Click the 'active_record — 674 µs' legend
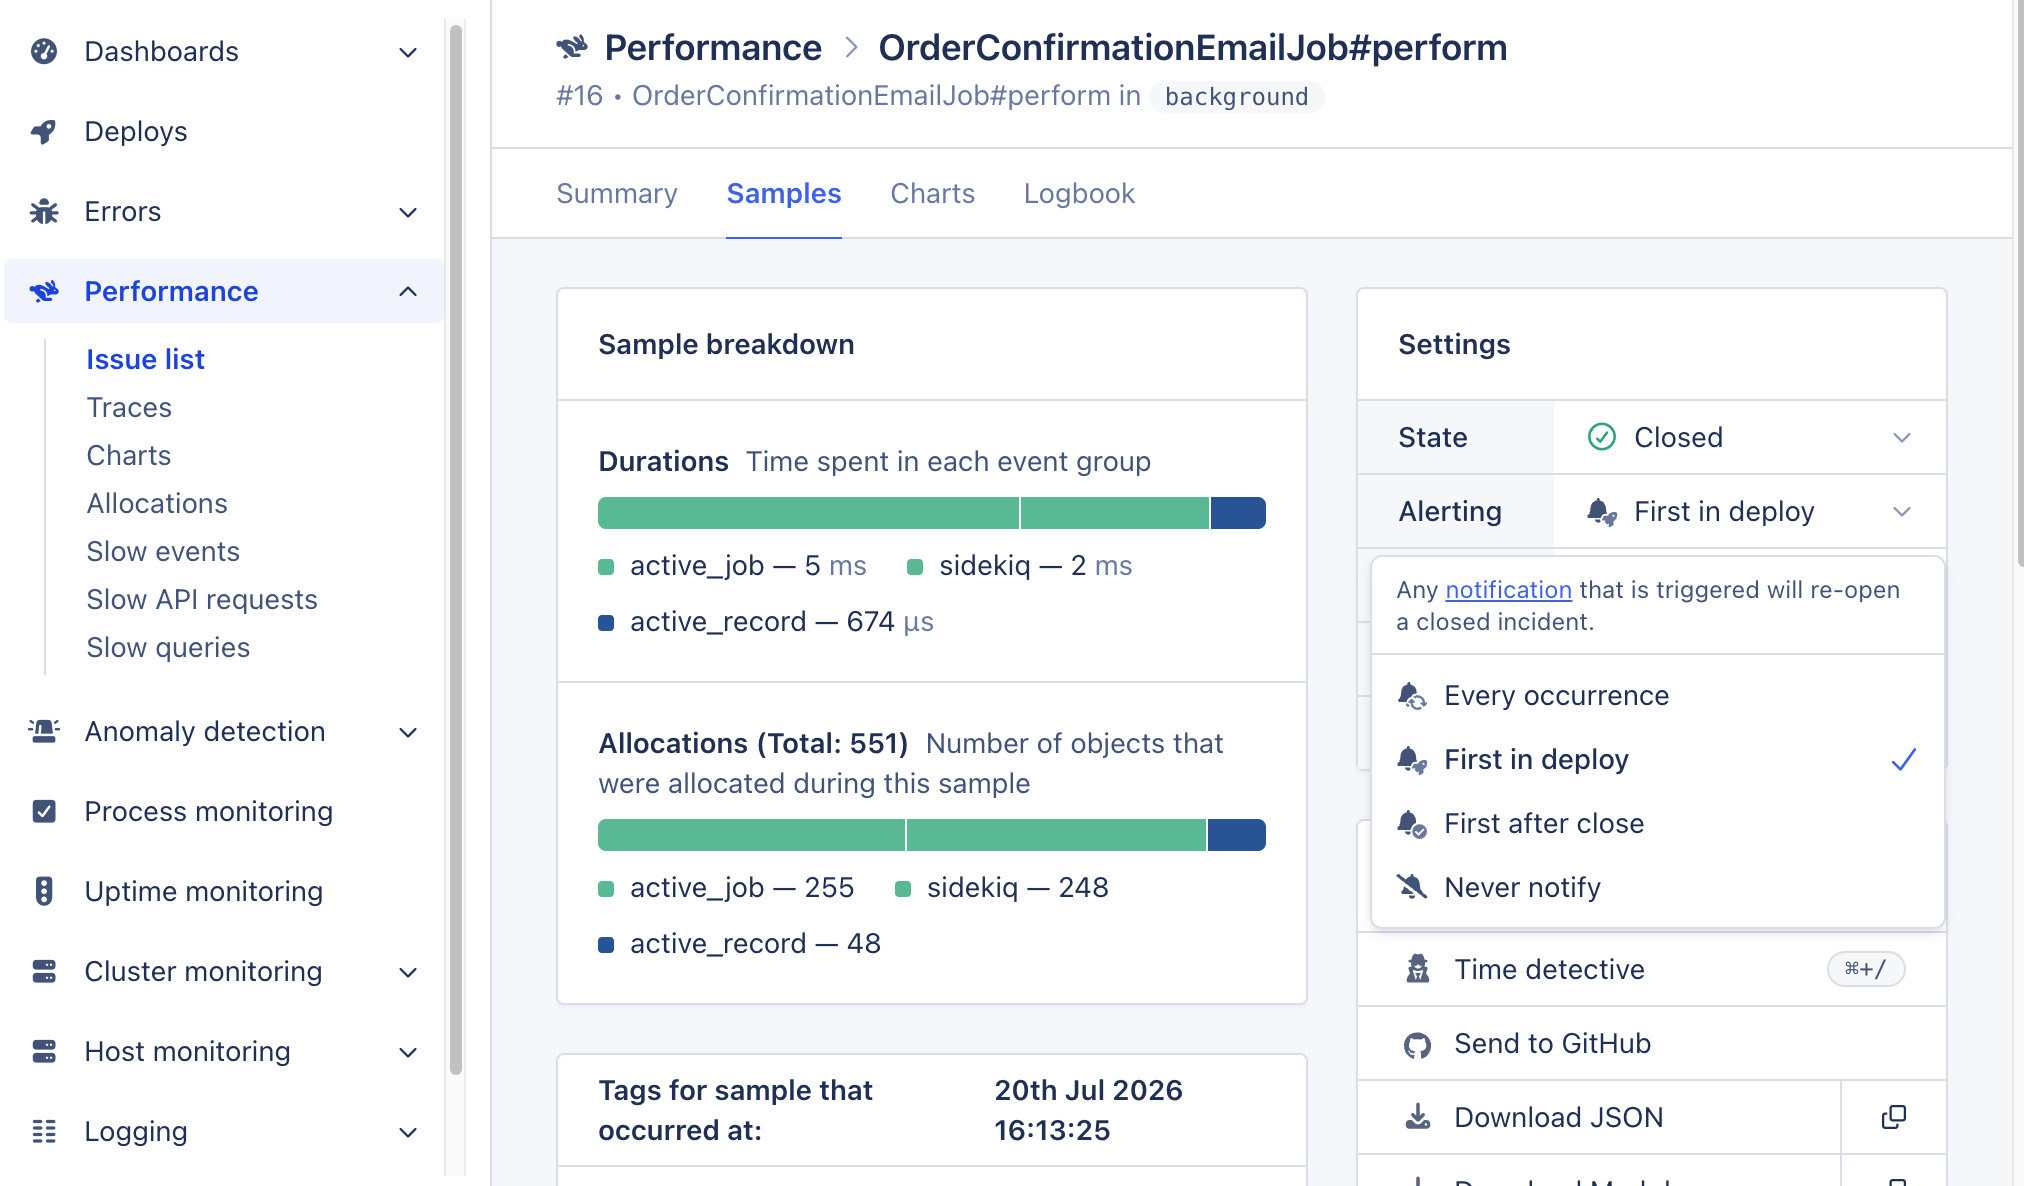 point(766,621)
